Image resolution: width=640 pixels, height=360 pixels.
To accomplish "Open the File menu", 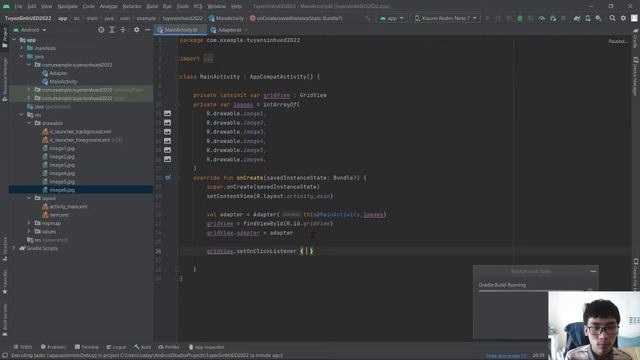I will pos(18,6).
